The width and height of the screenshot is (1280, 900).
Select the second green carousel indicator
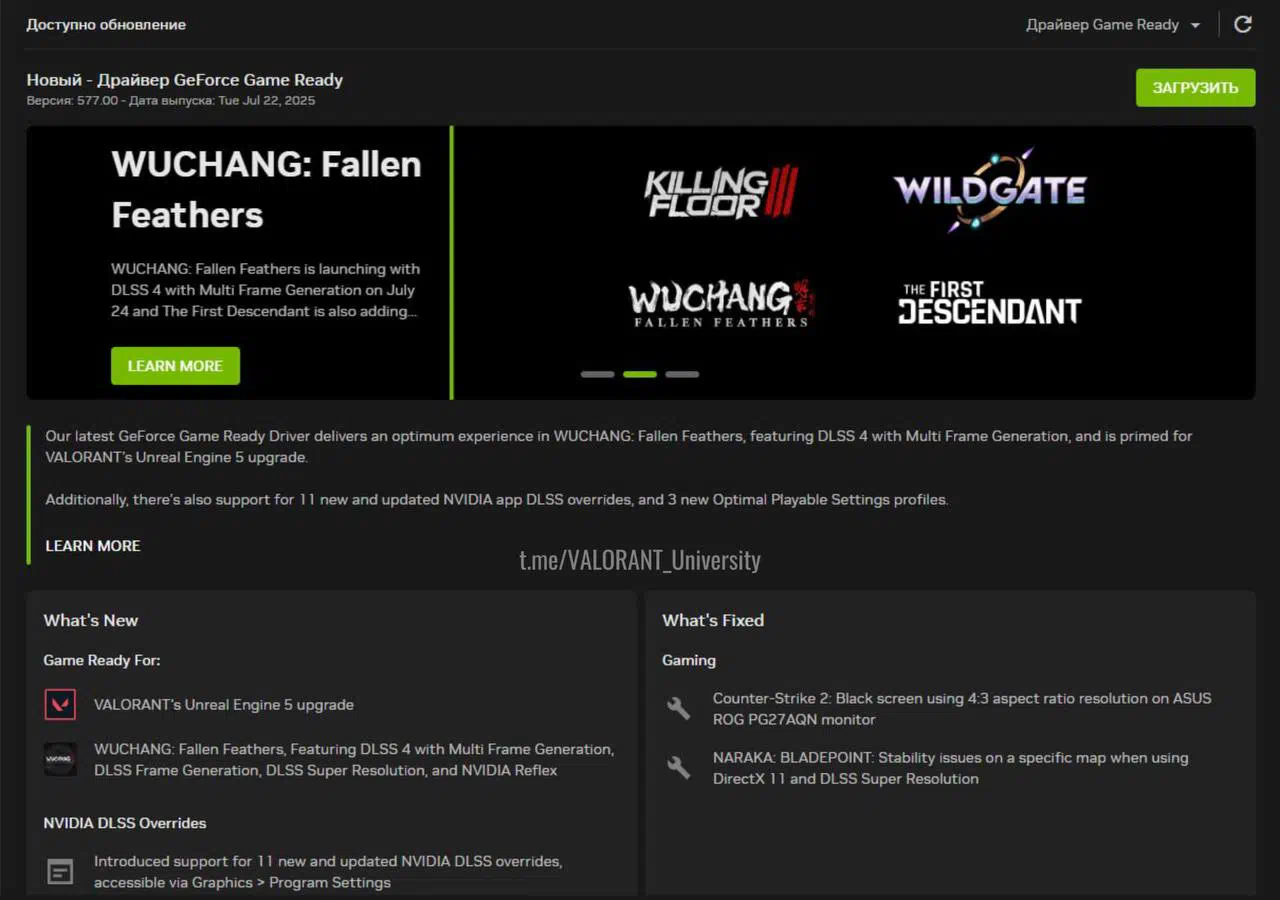point(640,374)
